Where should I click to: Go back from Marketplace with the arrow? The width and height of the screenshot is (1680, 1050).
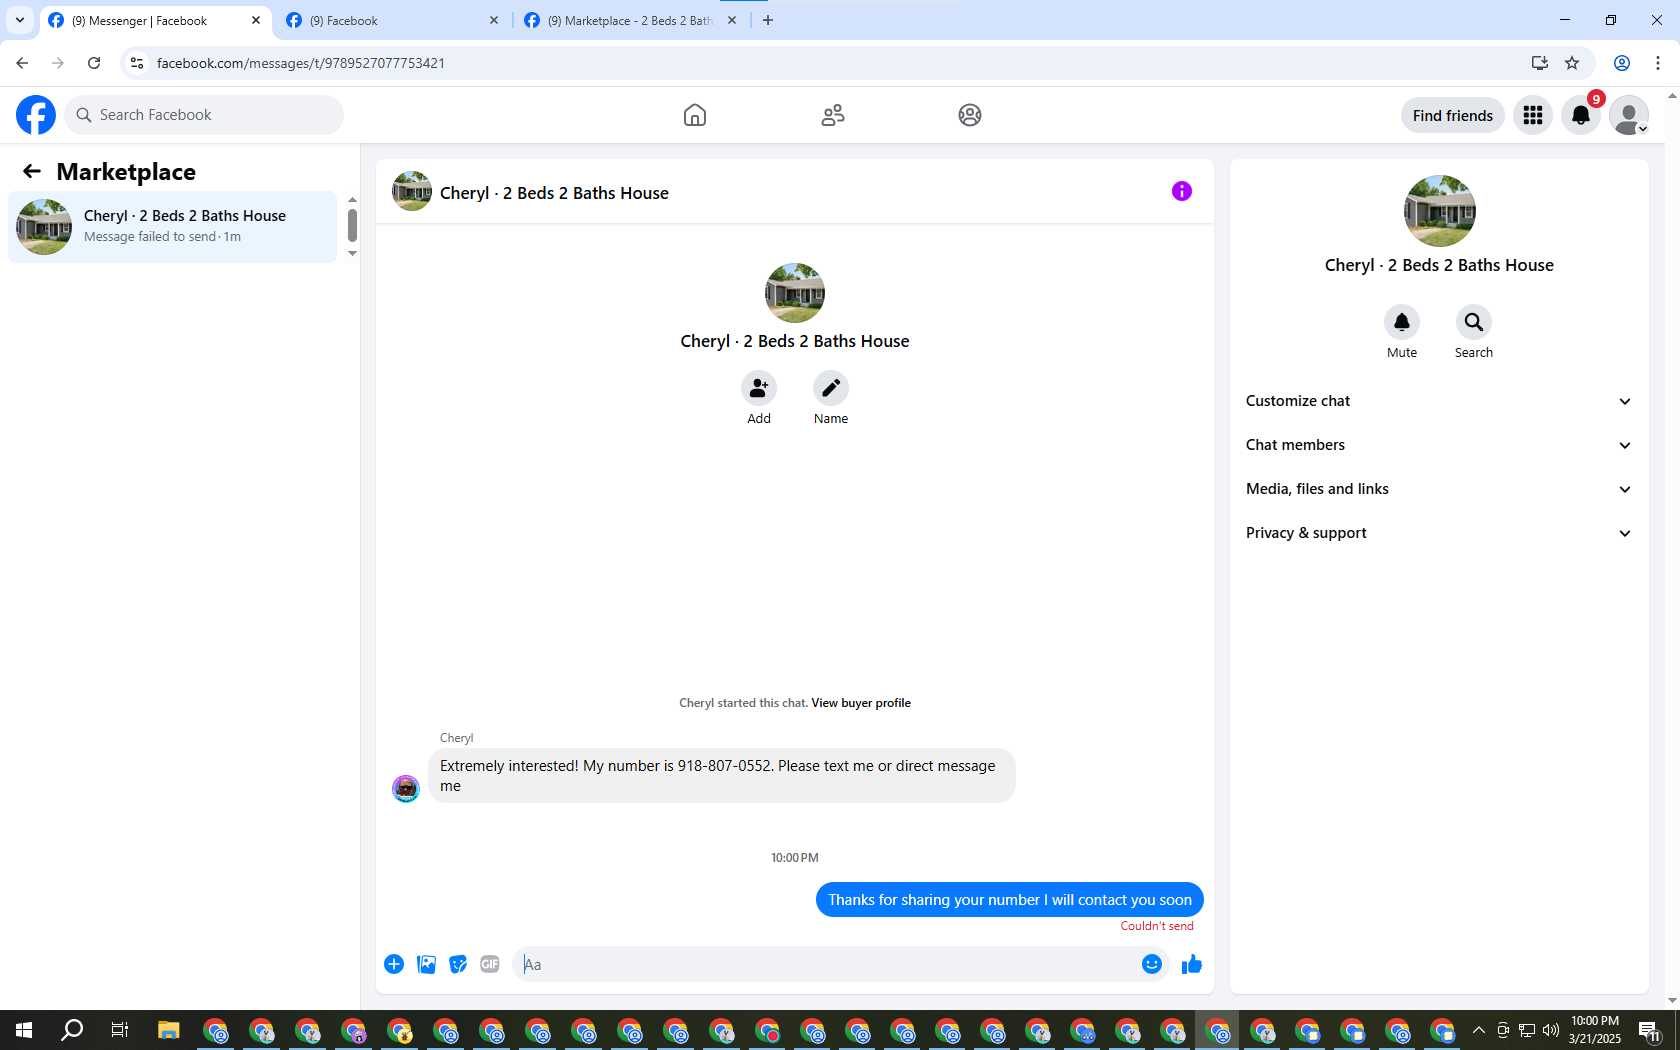[x=32, y=171]
